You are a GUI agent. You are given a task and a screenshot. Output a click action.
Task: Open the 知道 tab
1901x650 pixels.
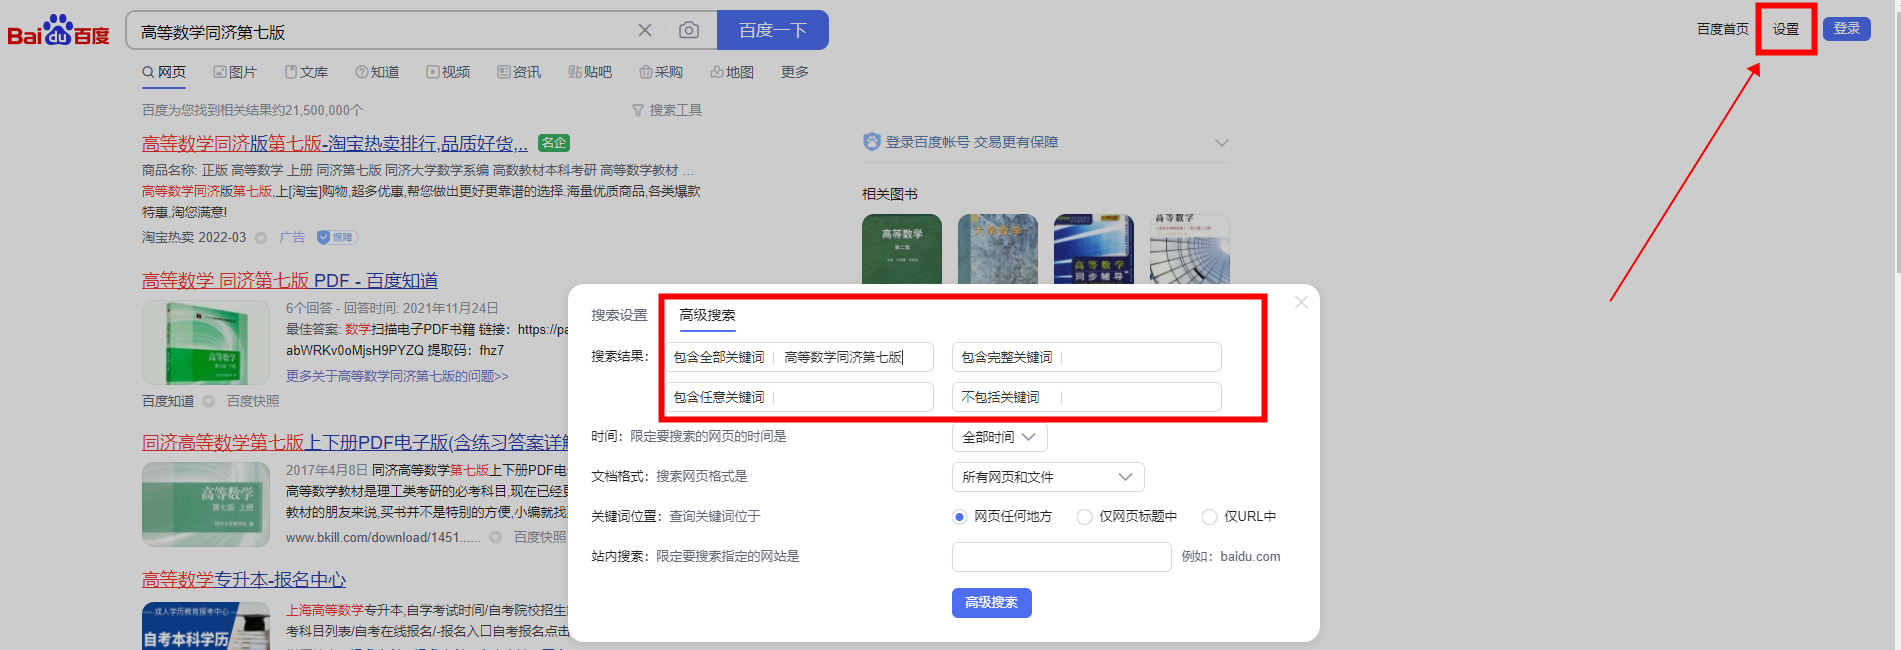tap(377, 72)
